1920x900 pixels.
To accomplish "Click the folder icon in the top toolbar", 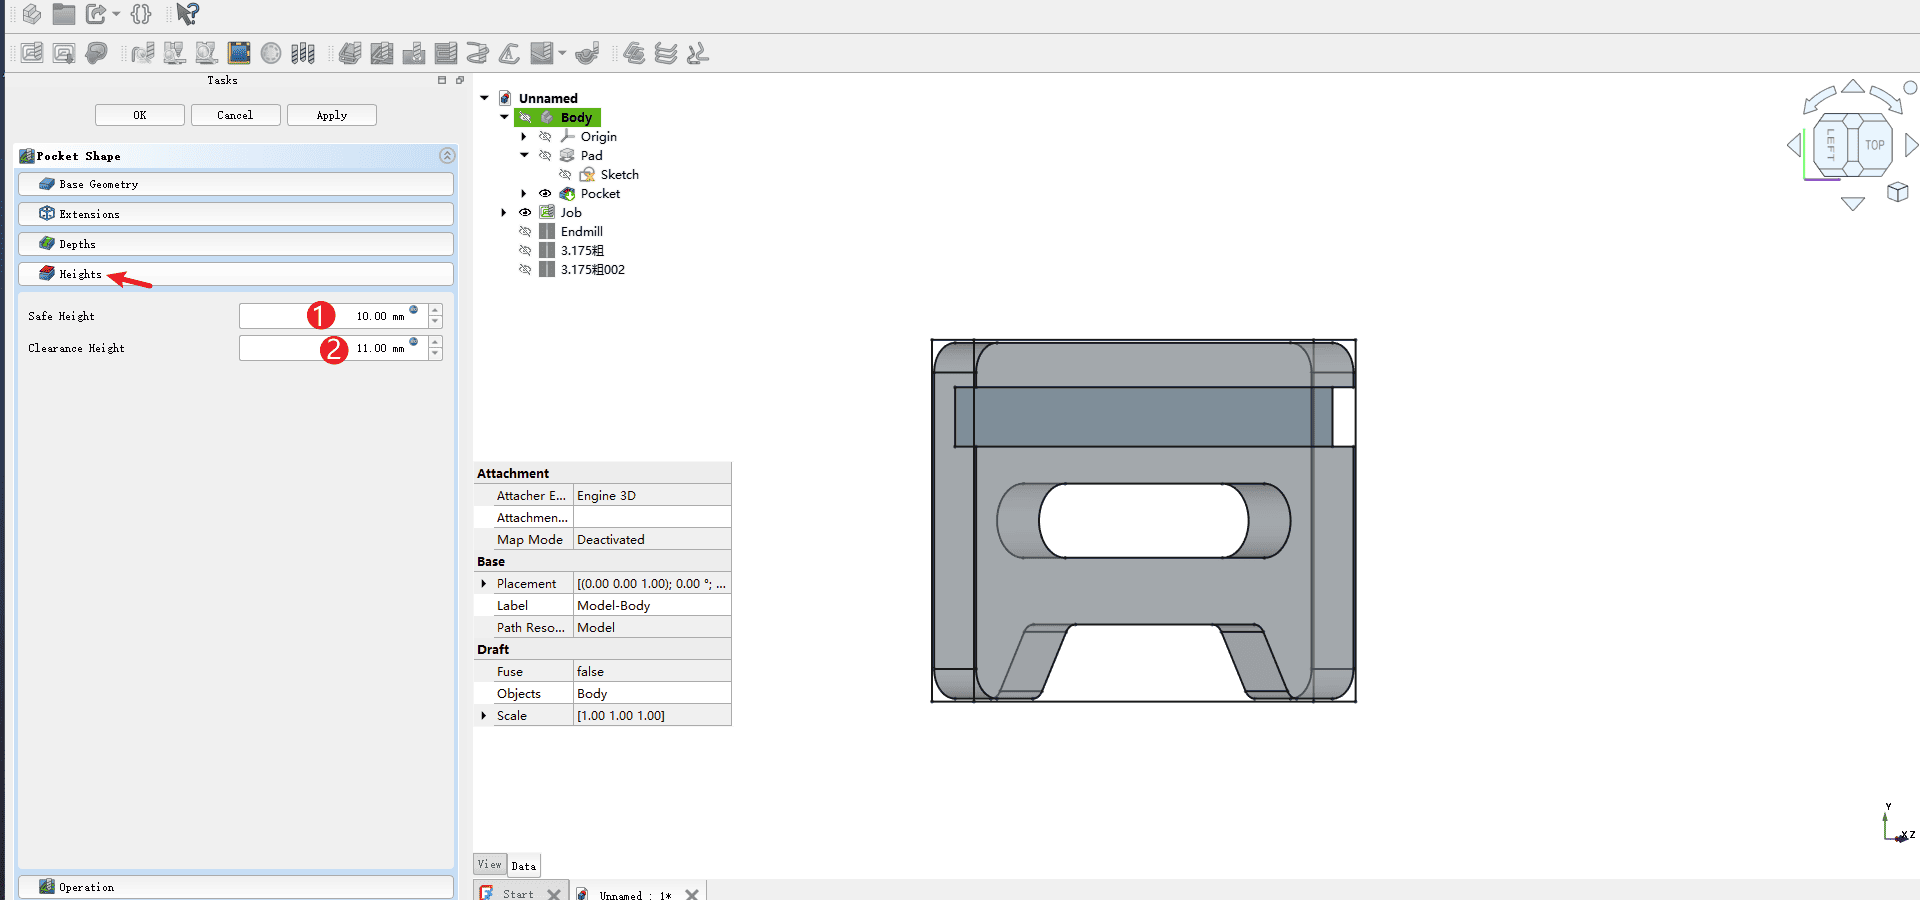I will (64, 14).
